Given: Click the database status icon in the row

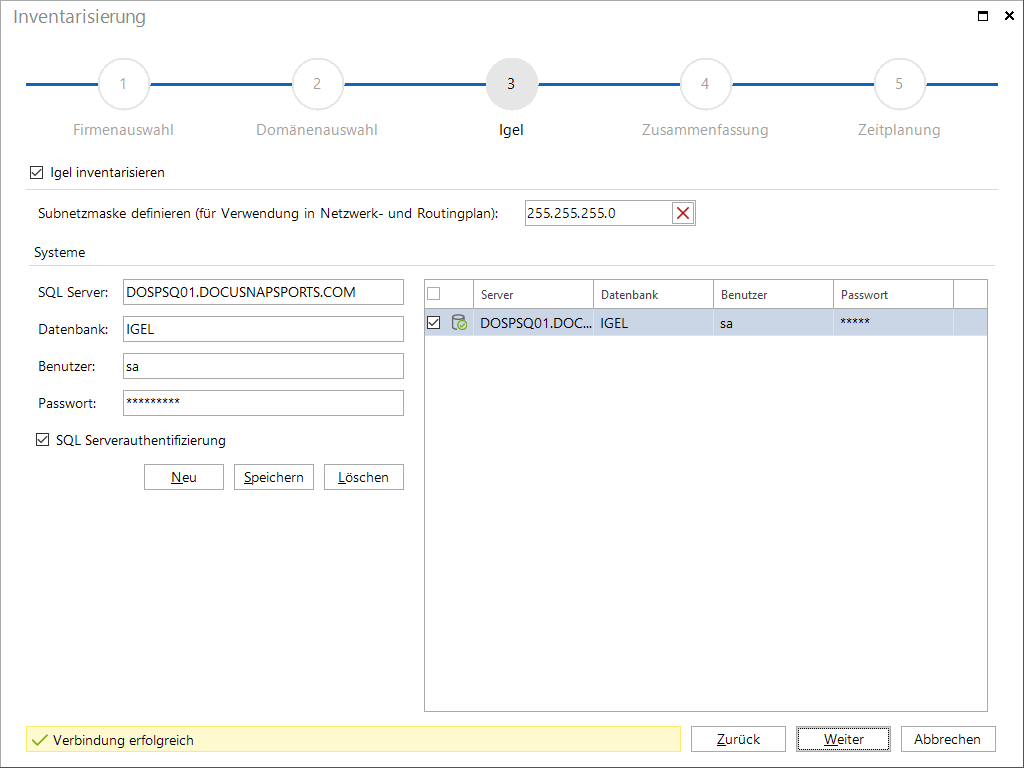Looking at the screenshot, I should (x=459, y=323).
